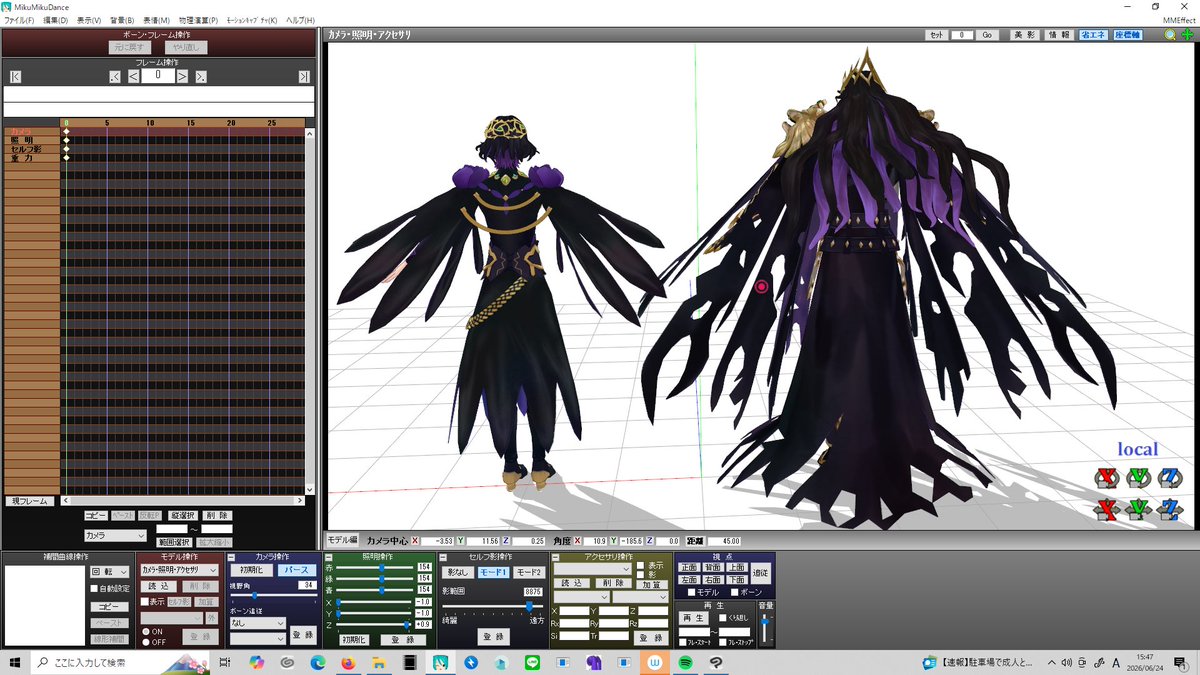
Task: Click the timeline horizontal scrollbar
Action: pos(185,501)
